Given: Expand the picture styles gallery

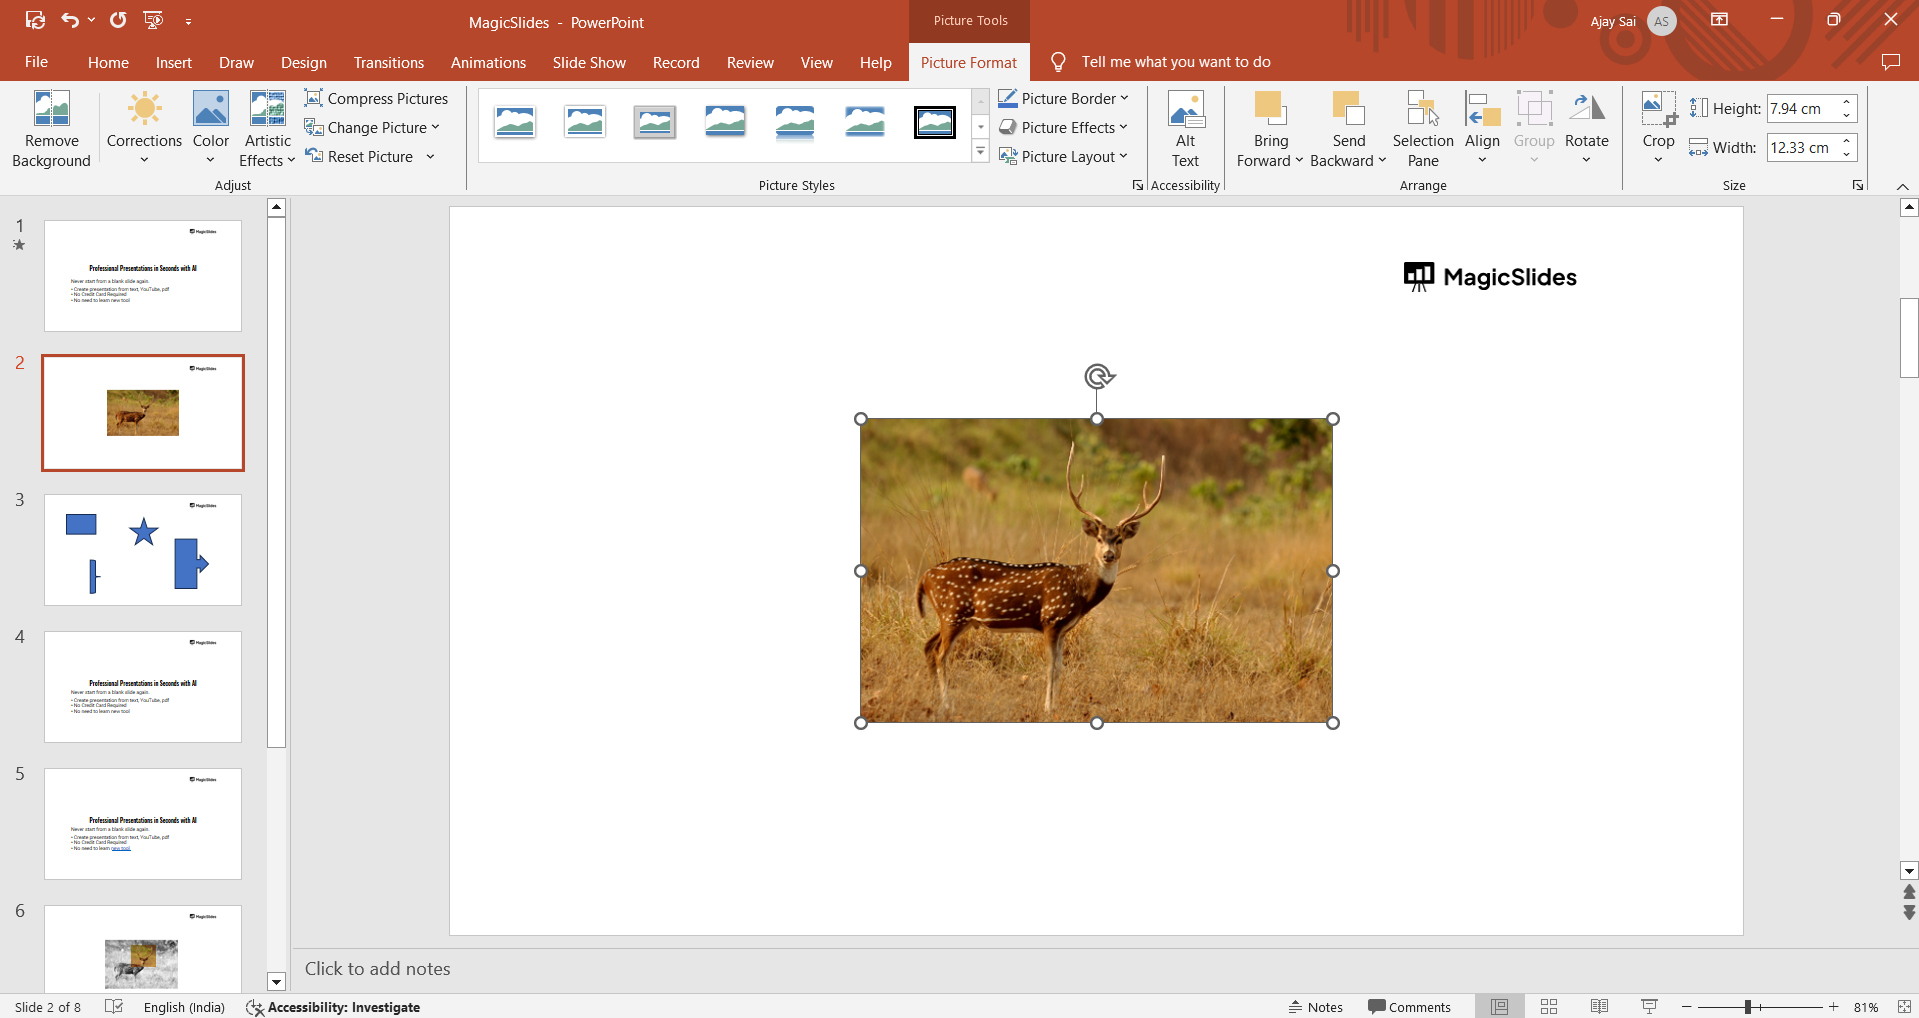Looking at the screenshot, I should (x=980, y=152).
